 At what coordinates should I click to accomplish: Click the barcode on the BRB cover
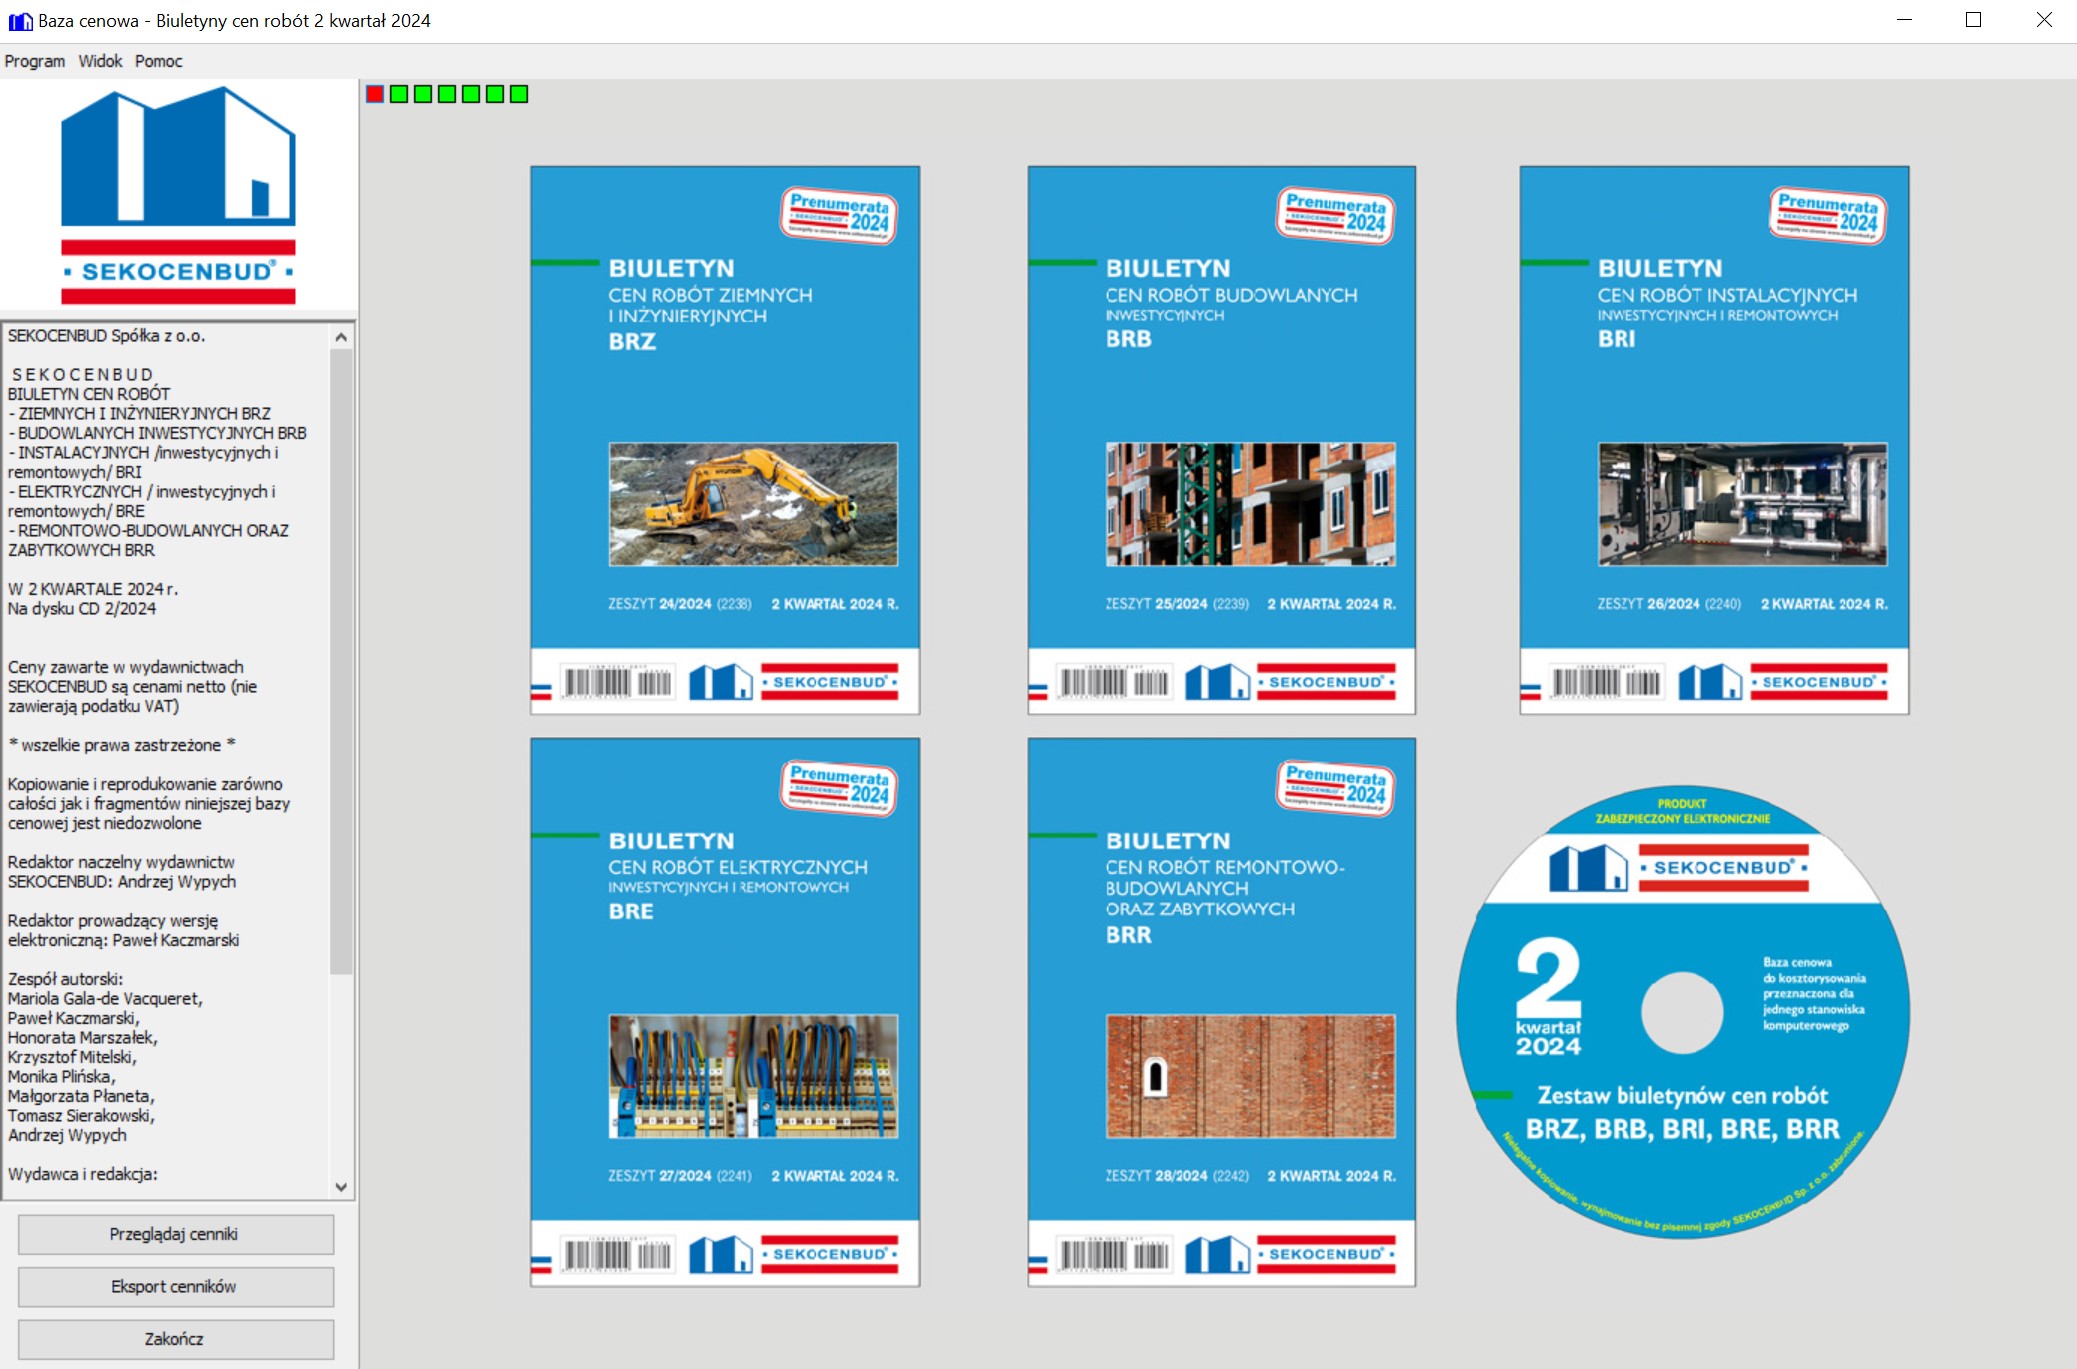coord(1114,682)
